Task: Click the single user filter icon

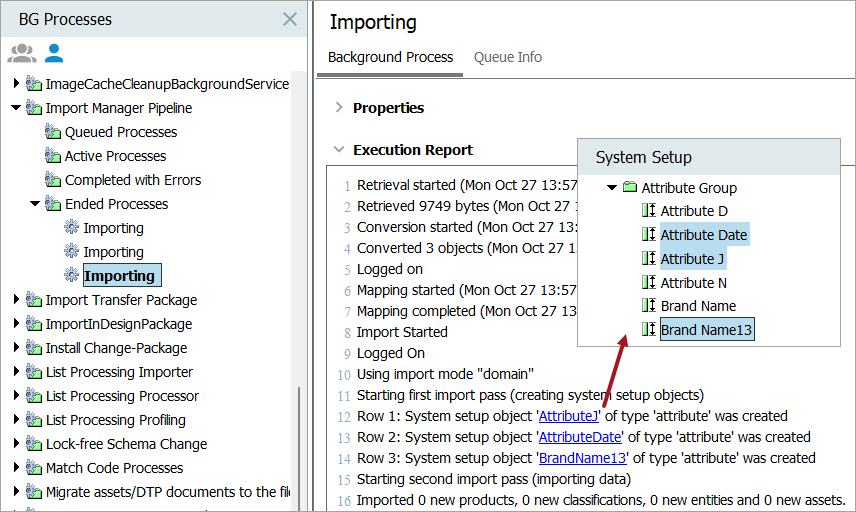Action: tap(54, 54)
